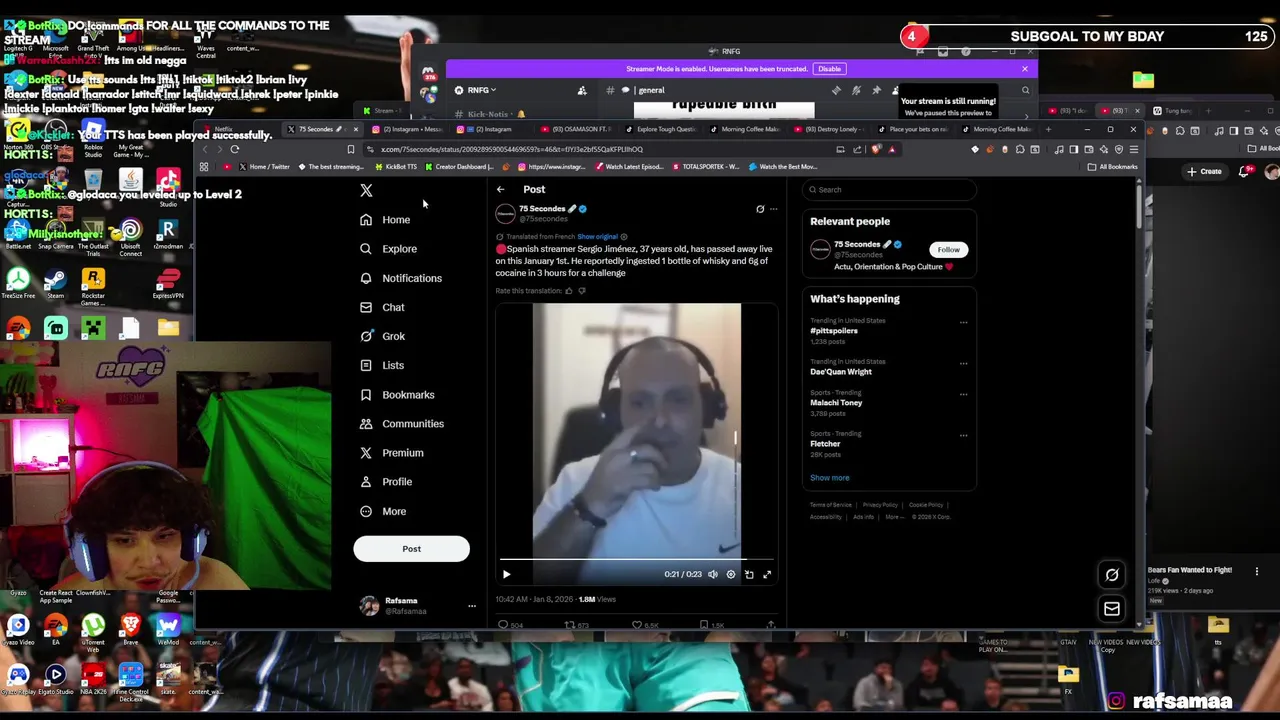Click into the X Search field
1280x720 pixels.
(890, 189)
